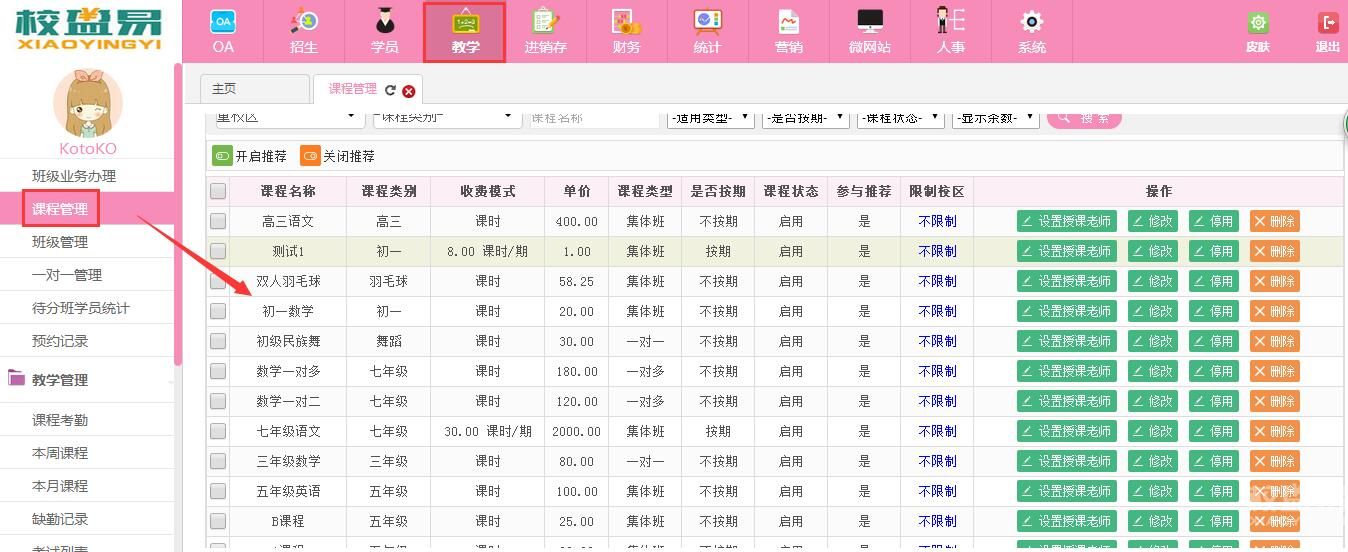Open the 财务 finance module

click(x=627, y=31)
